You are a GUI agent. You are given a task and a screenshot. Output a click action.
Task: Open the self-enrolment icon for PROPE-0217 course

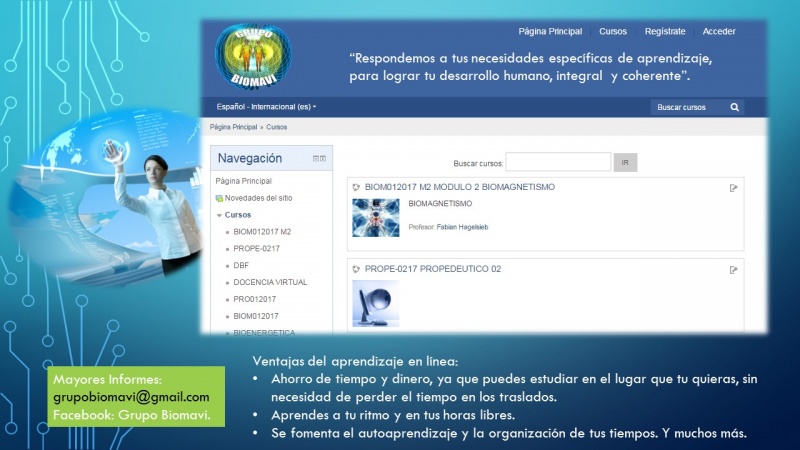734,270
